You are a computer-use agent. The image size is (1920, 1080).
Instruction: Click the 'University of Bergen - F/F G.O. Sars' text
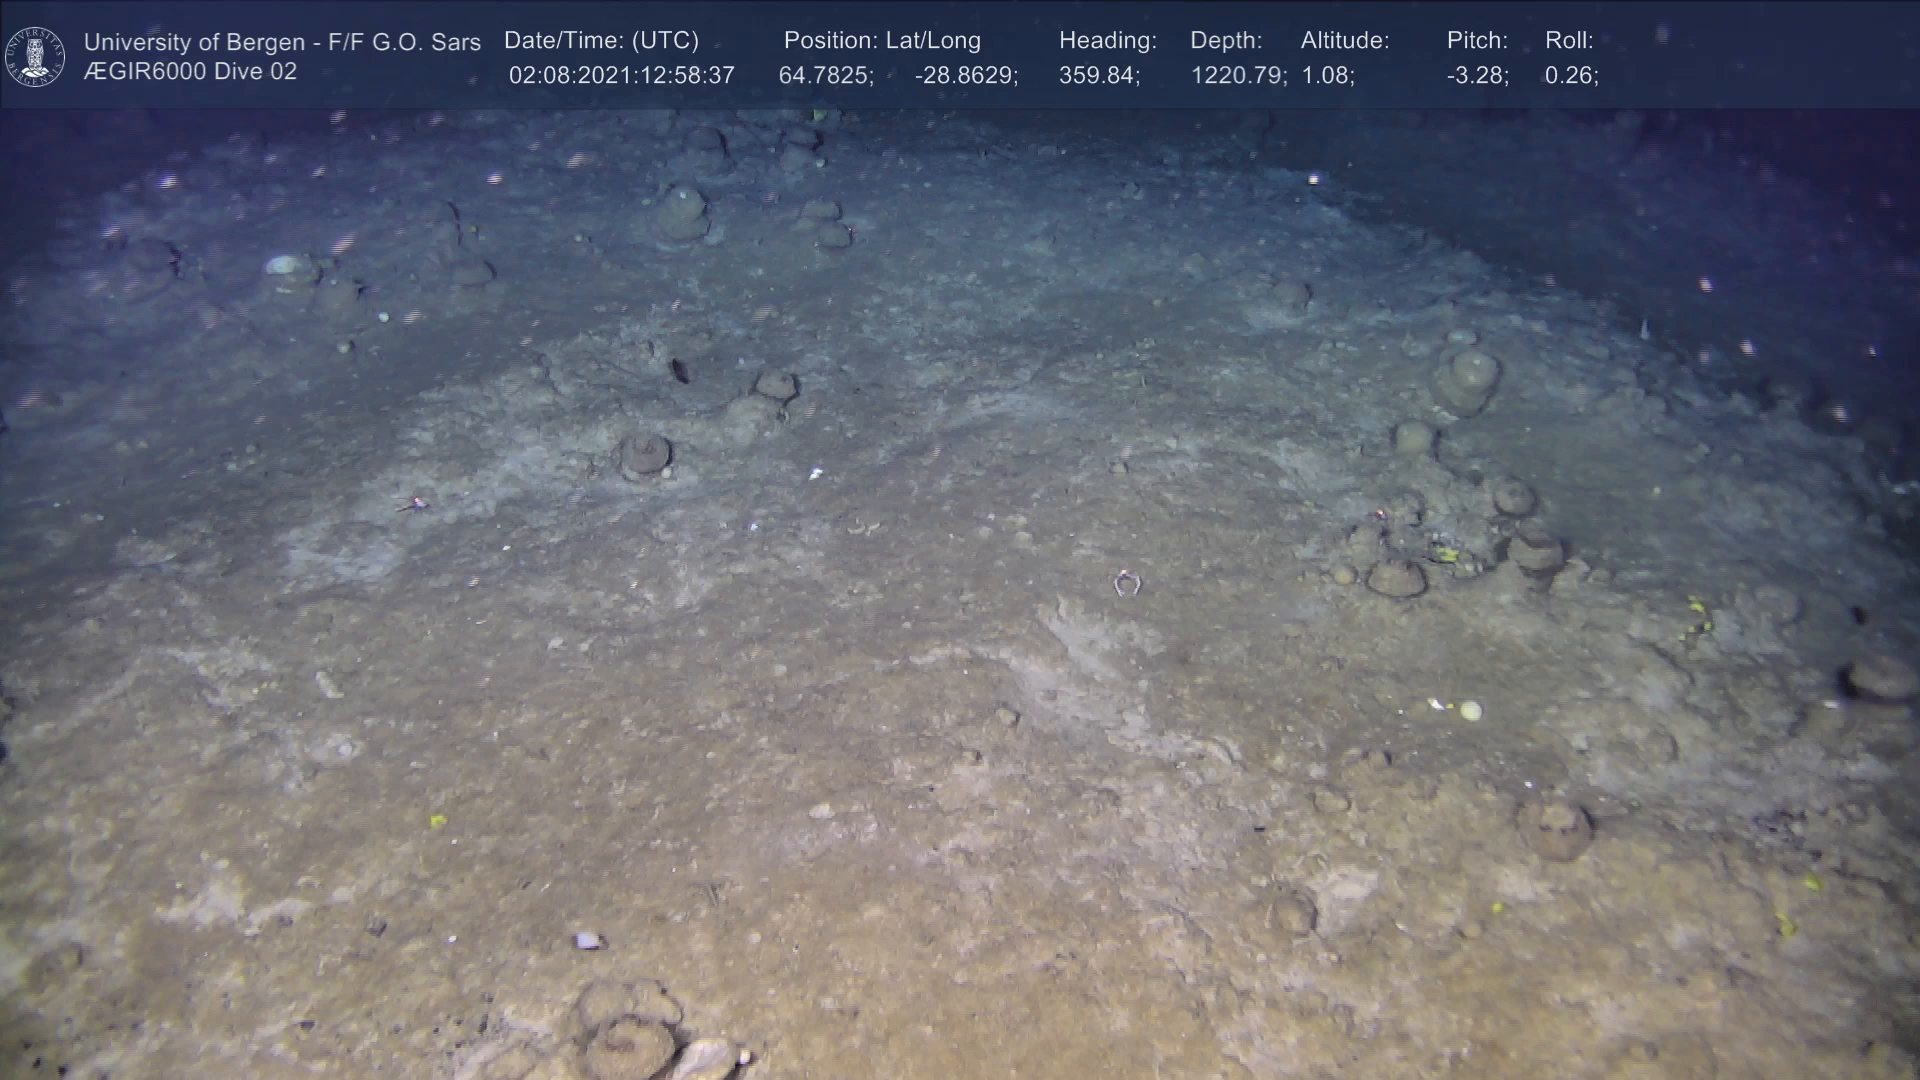click(282, 42)
